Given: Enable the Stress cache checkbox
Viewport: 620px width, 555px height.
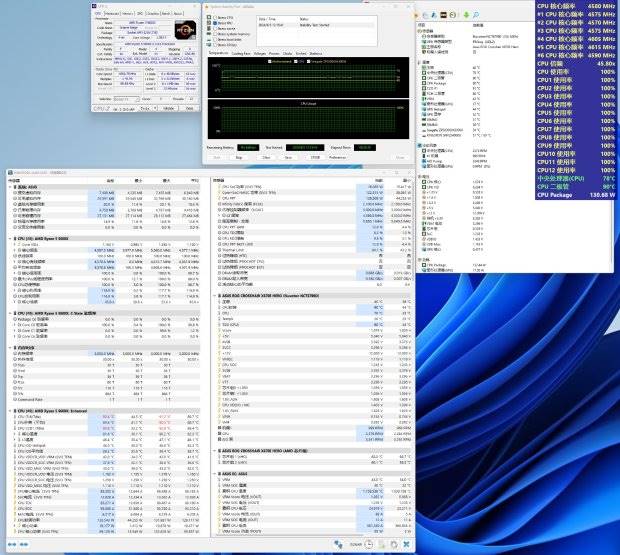Looking at the screenshot, I should [215, 28].
